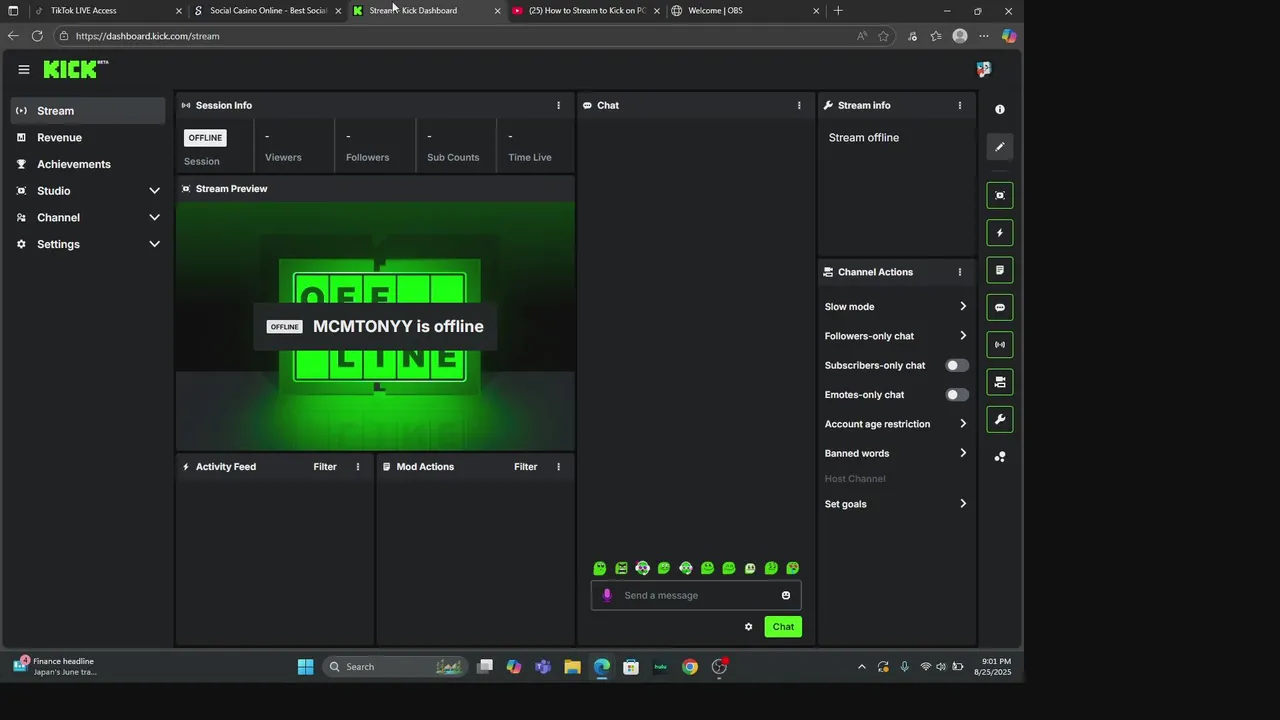Open the Stream info panel's three-dot menu

pos(960,105)
